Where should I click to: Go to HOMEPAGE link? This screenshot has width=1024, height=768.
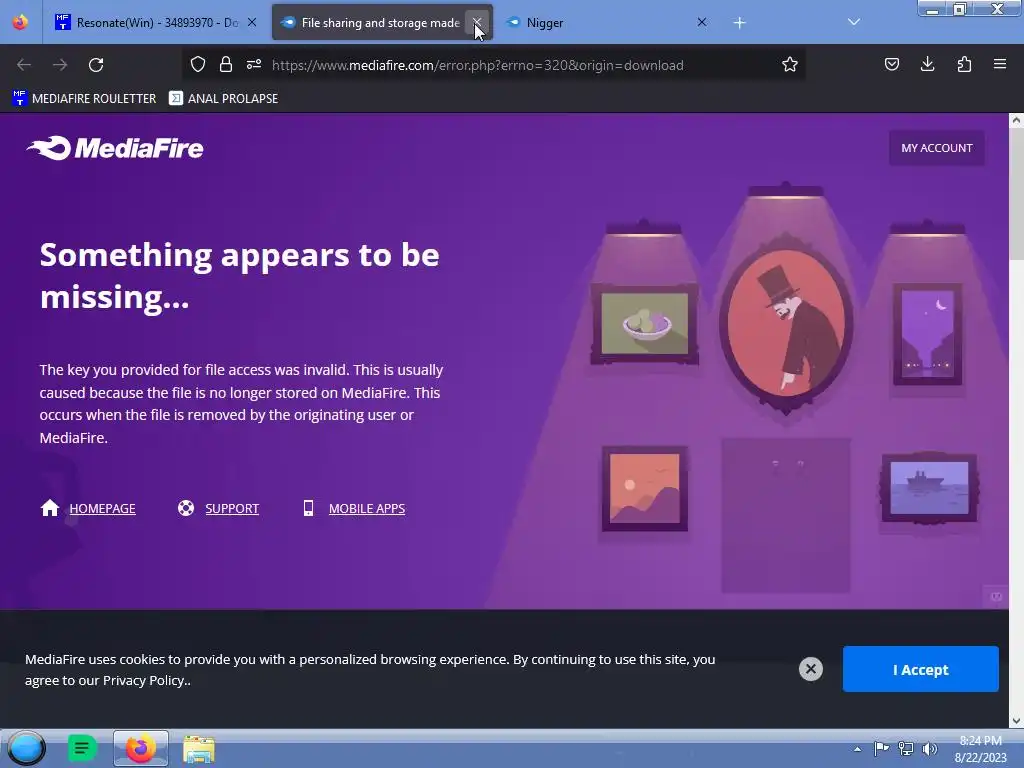(x=103, y=508)
